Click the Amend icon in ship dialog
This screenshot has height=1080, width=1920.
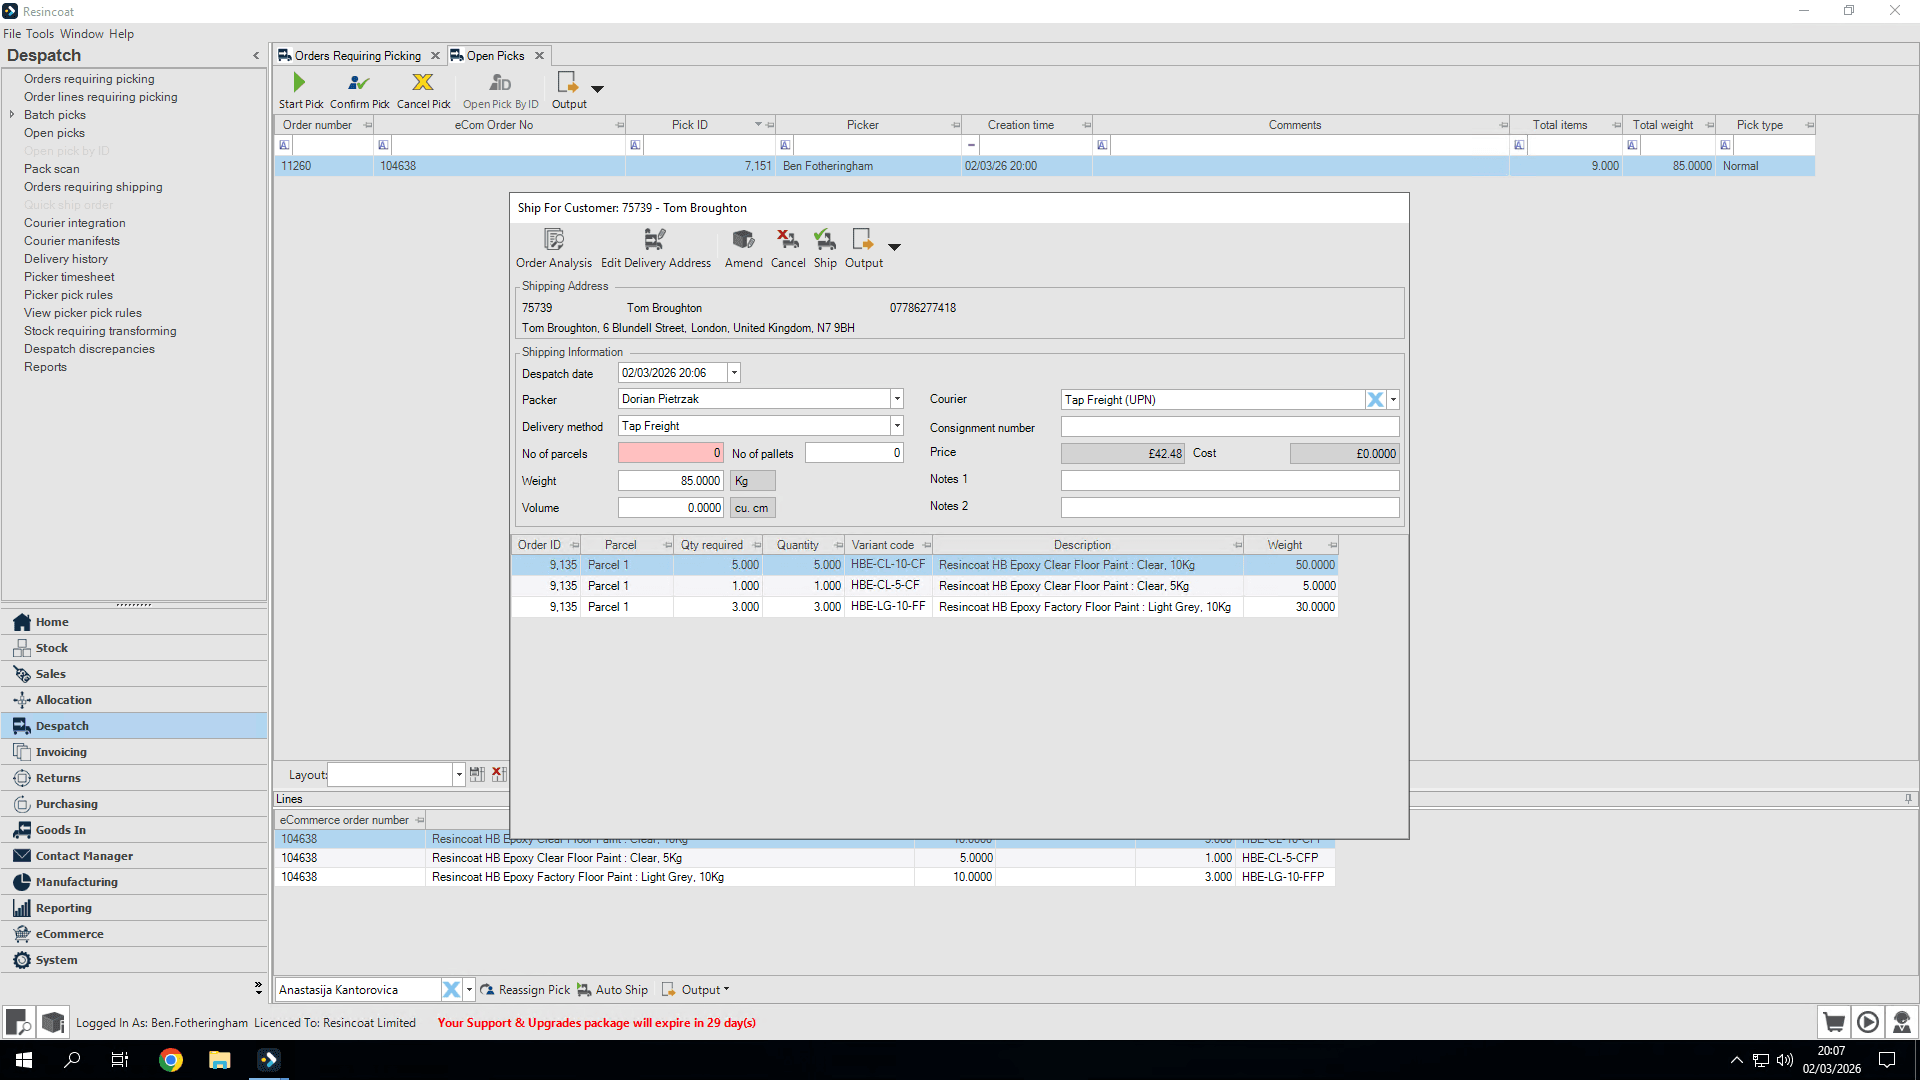[743, 240]
